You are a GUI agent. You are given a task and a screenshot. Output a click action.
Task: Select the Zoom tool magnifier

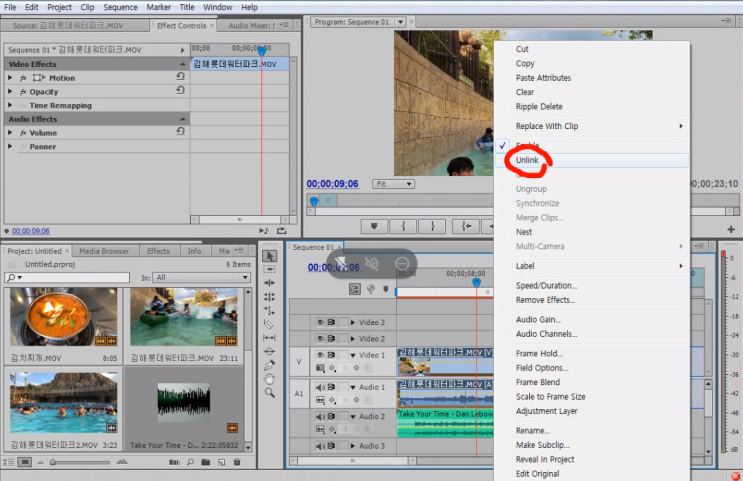point(269,393)
